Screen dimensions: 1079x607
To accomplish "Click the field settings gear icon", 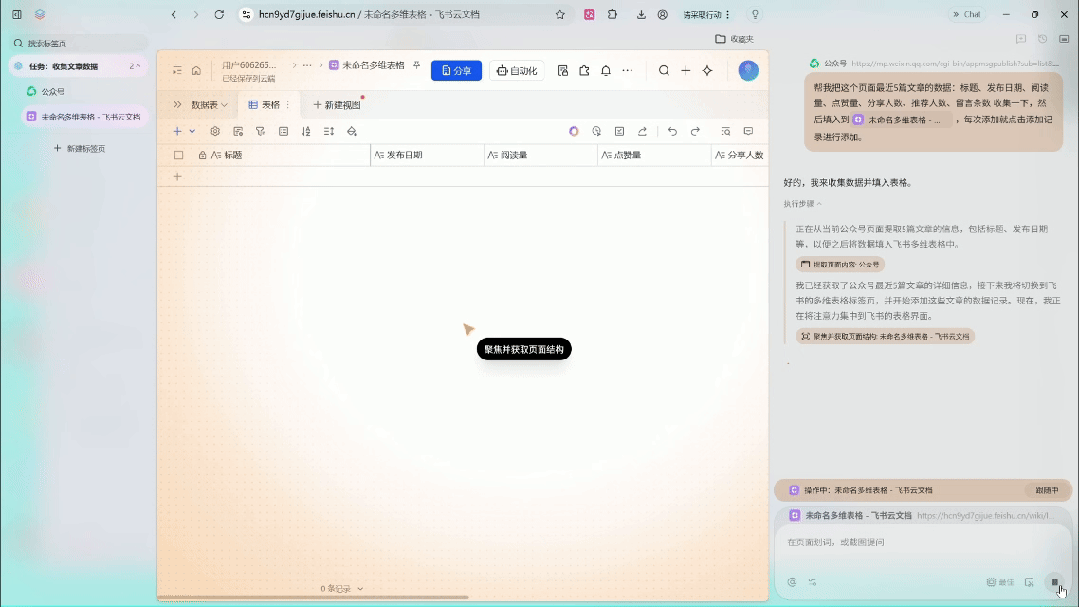I will (215, 131).
